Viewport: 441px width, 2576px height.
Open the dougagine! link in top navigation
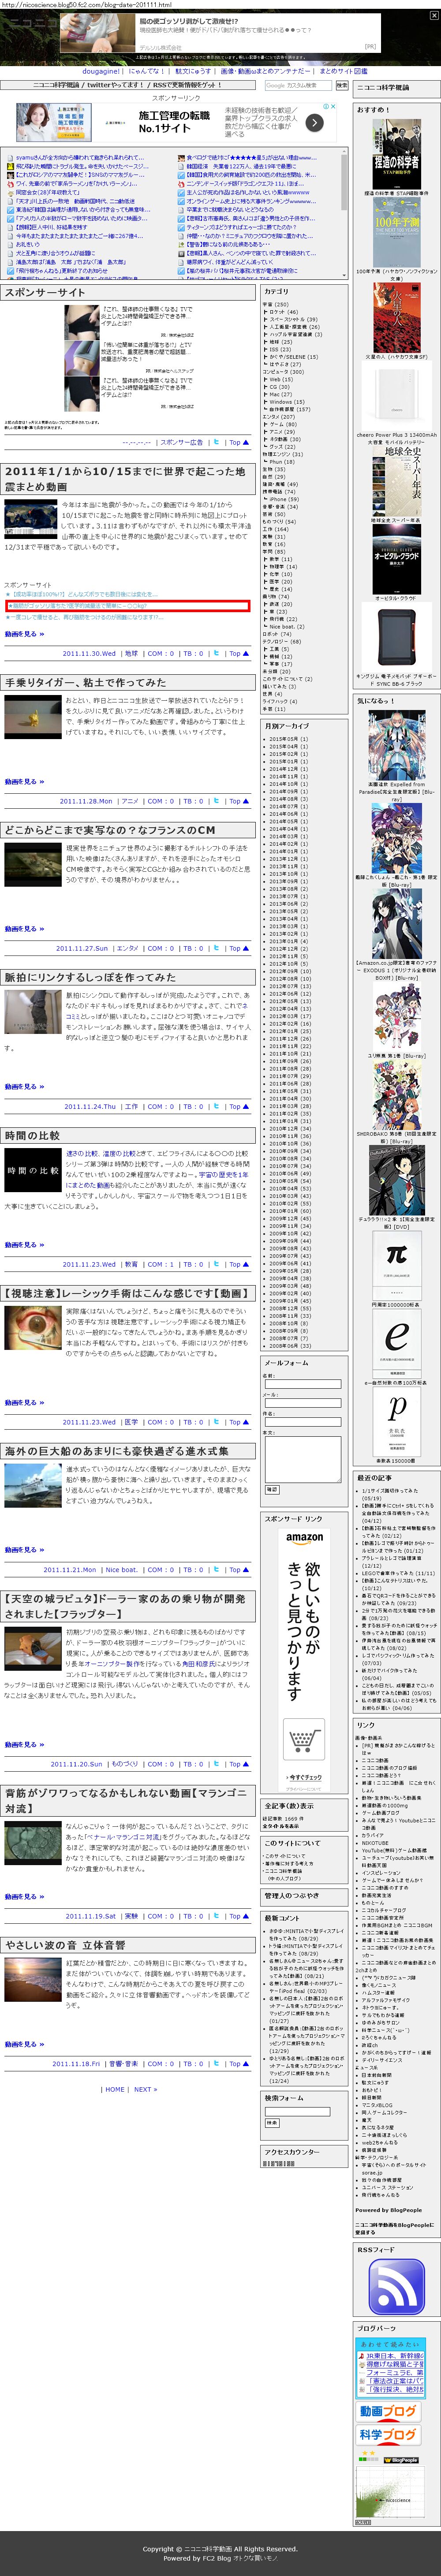coord(101,71)
